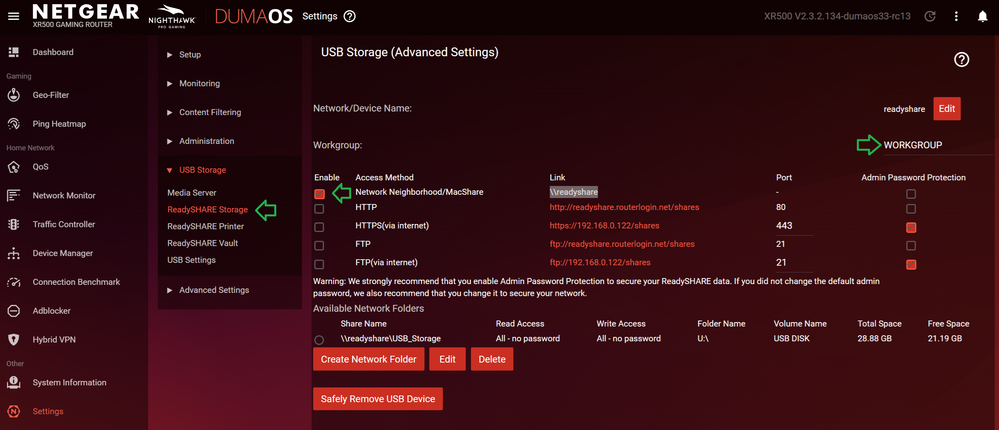
Task: Toggle Admin Password Protection for FTP(via internet)
Action: 911,264
